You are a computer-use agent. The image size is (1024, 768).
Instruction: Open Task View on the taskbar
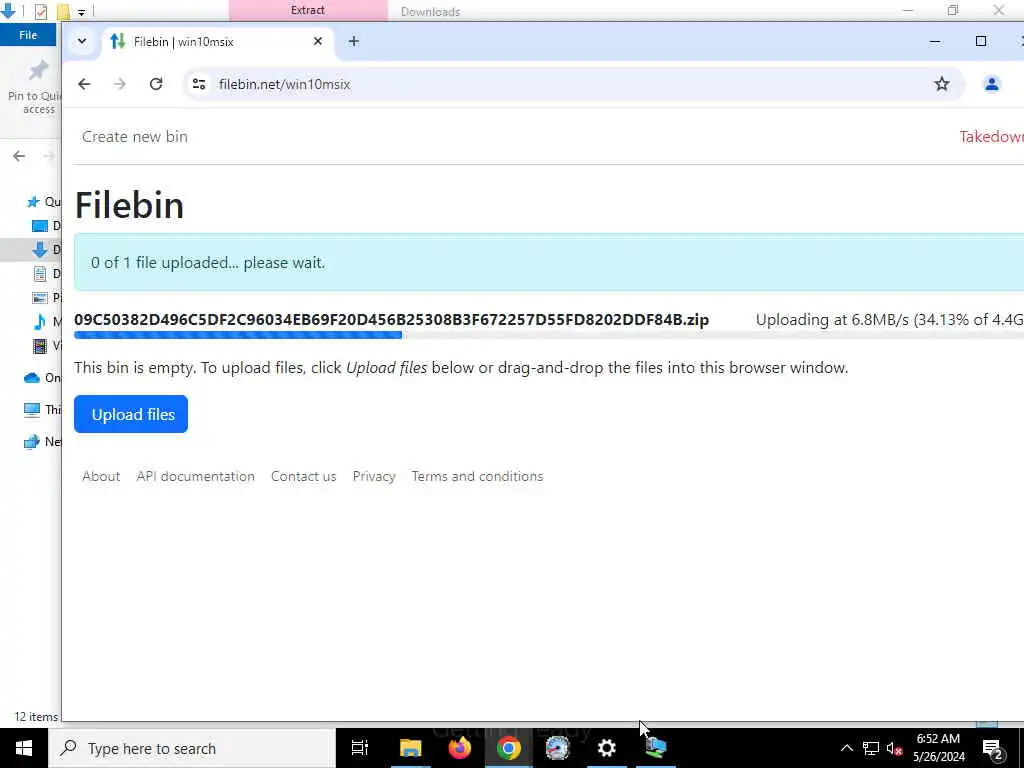[x=360, y=748]
